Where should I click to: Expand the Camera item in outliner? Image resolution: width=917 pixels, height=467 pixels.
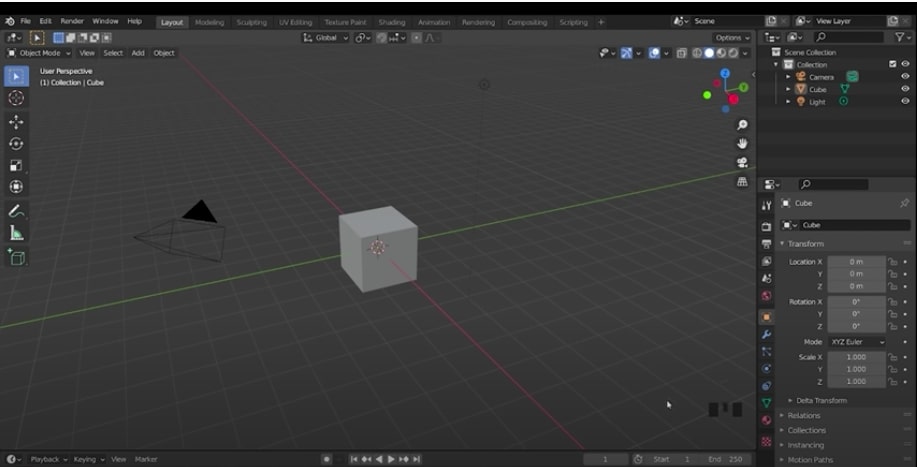[x=788, y=77]
